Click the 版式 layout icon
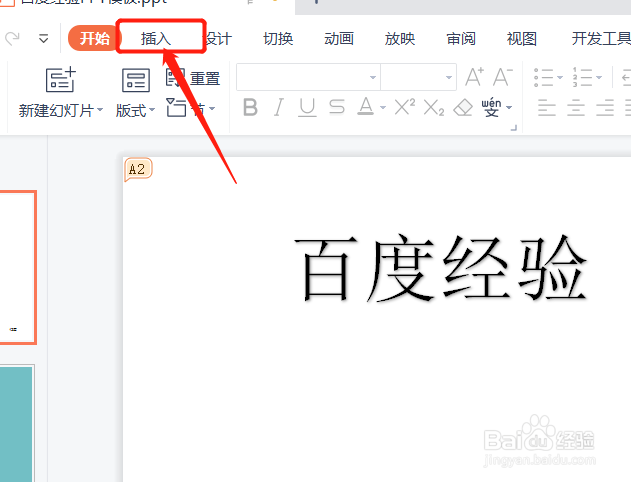The height and width of the screenshot is (482, 631). click(136, 80)
